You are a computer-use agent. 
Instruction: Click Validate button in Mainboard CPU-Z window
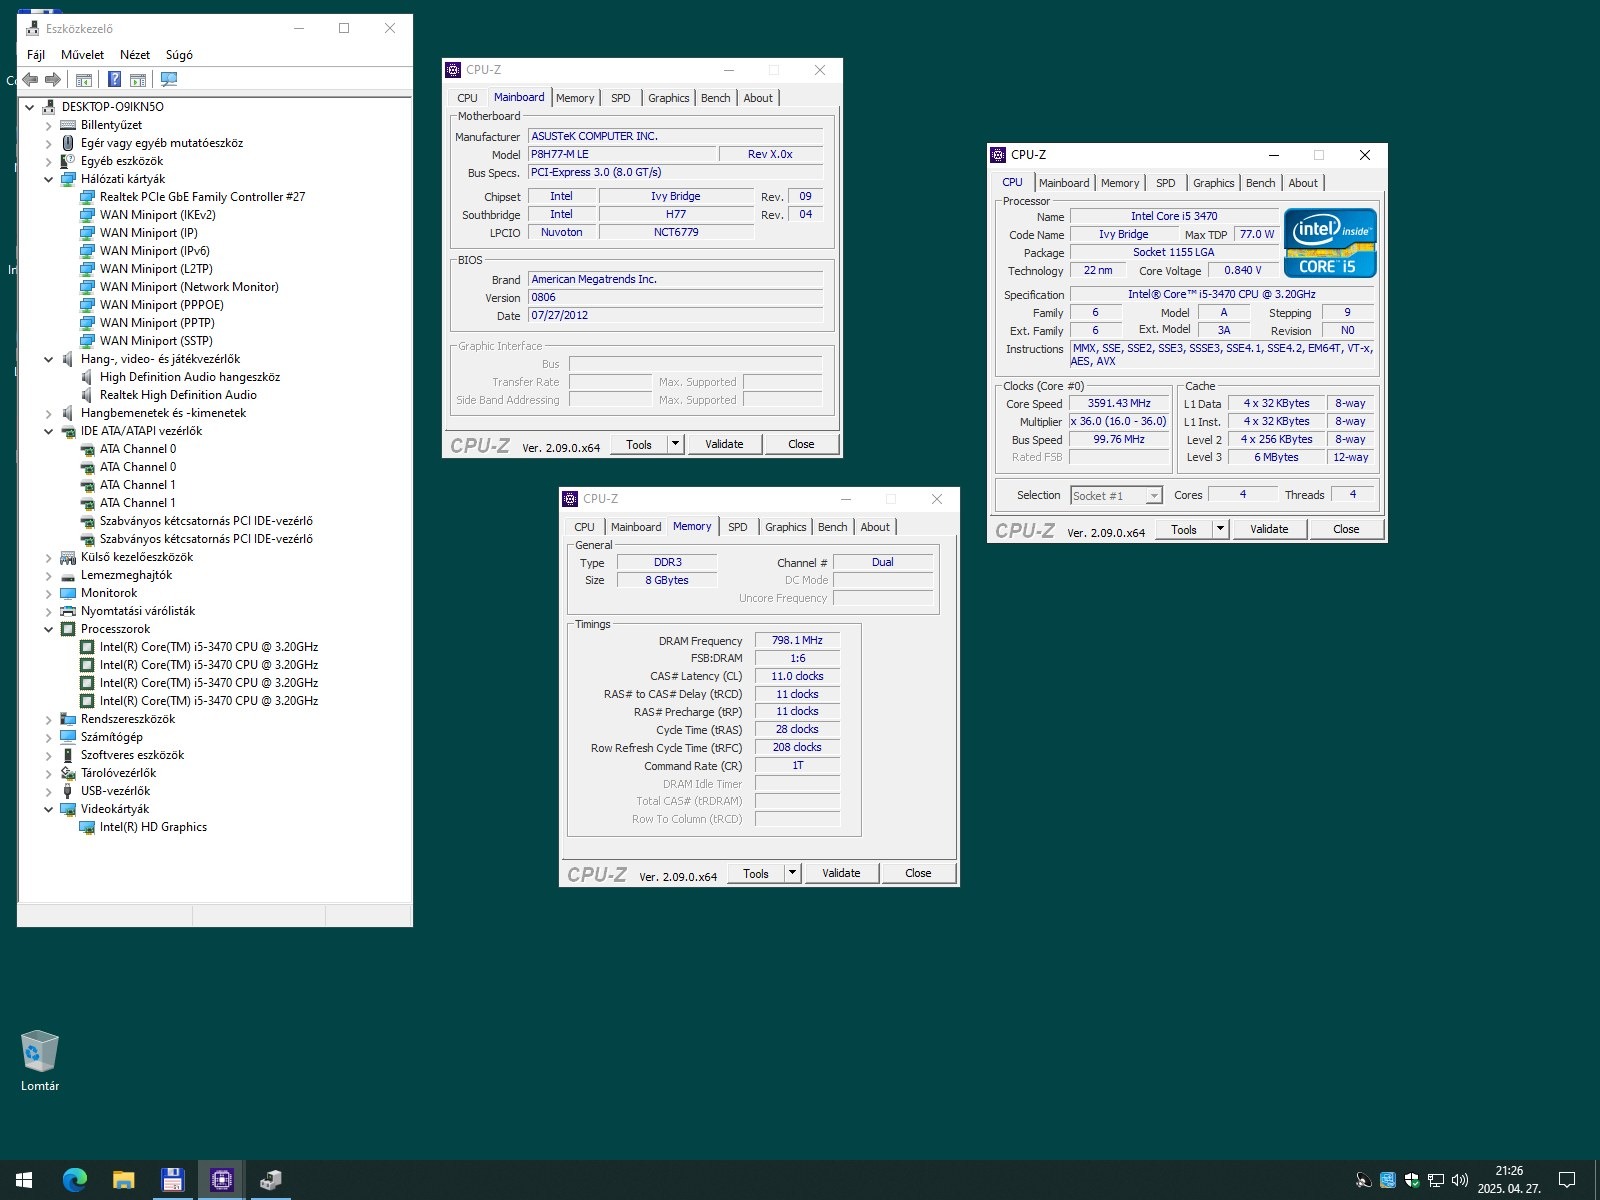(x=724, y=444)
